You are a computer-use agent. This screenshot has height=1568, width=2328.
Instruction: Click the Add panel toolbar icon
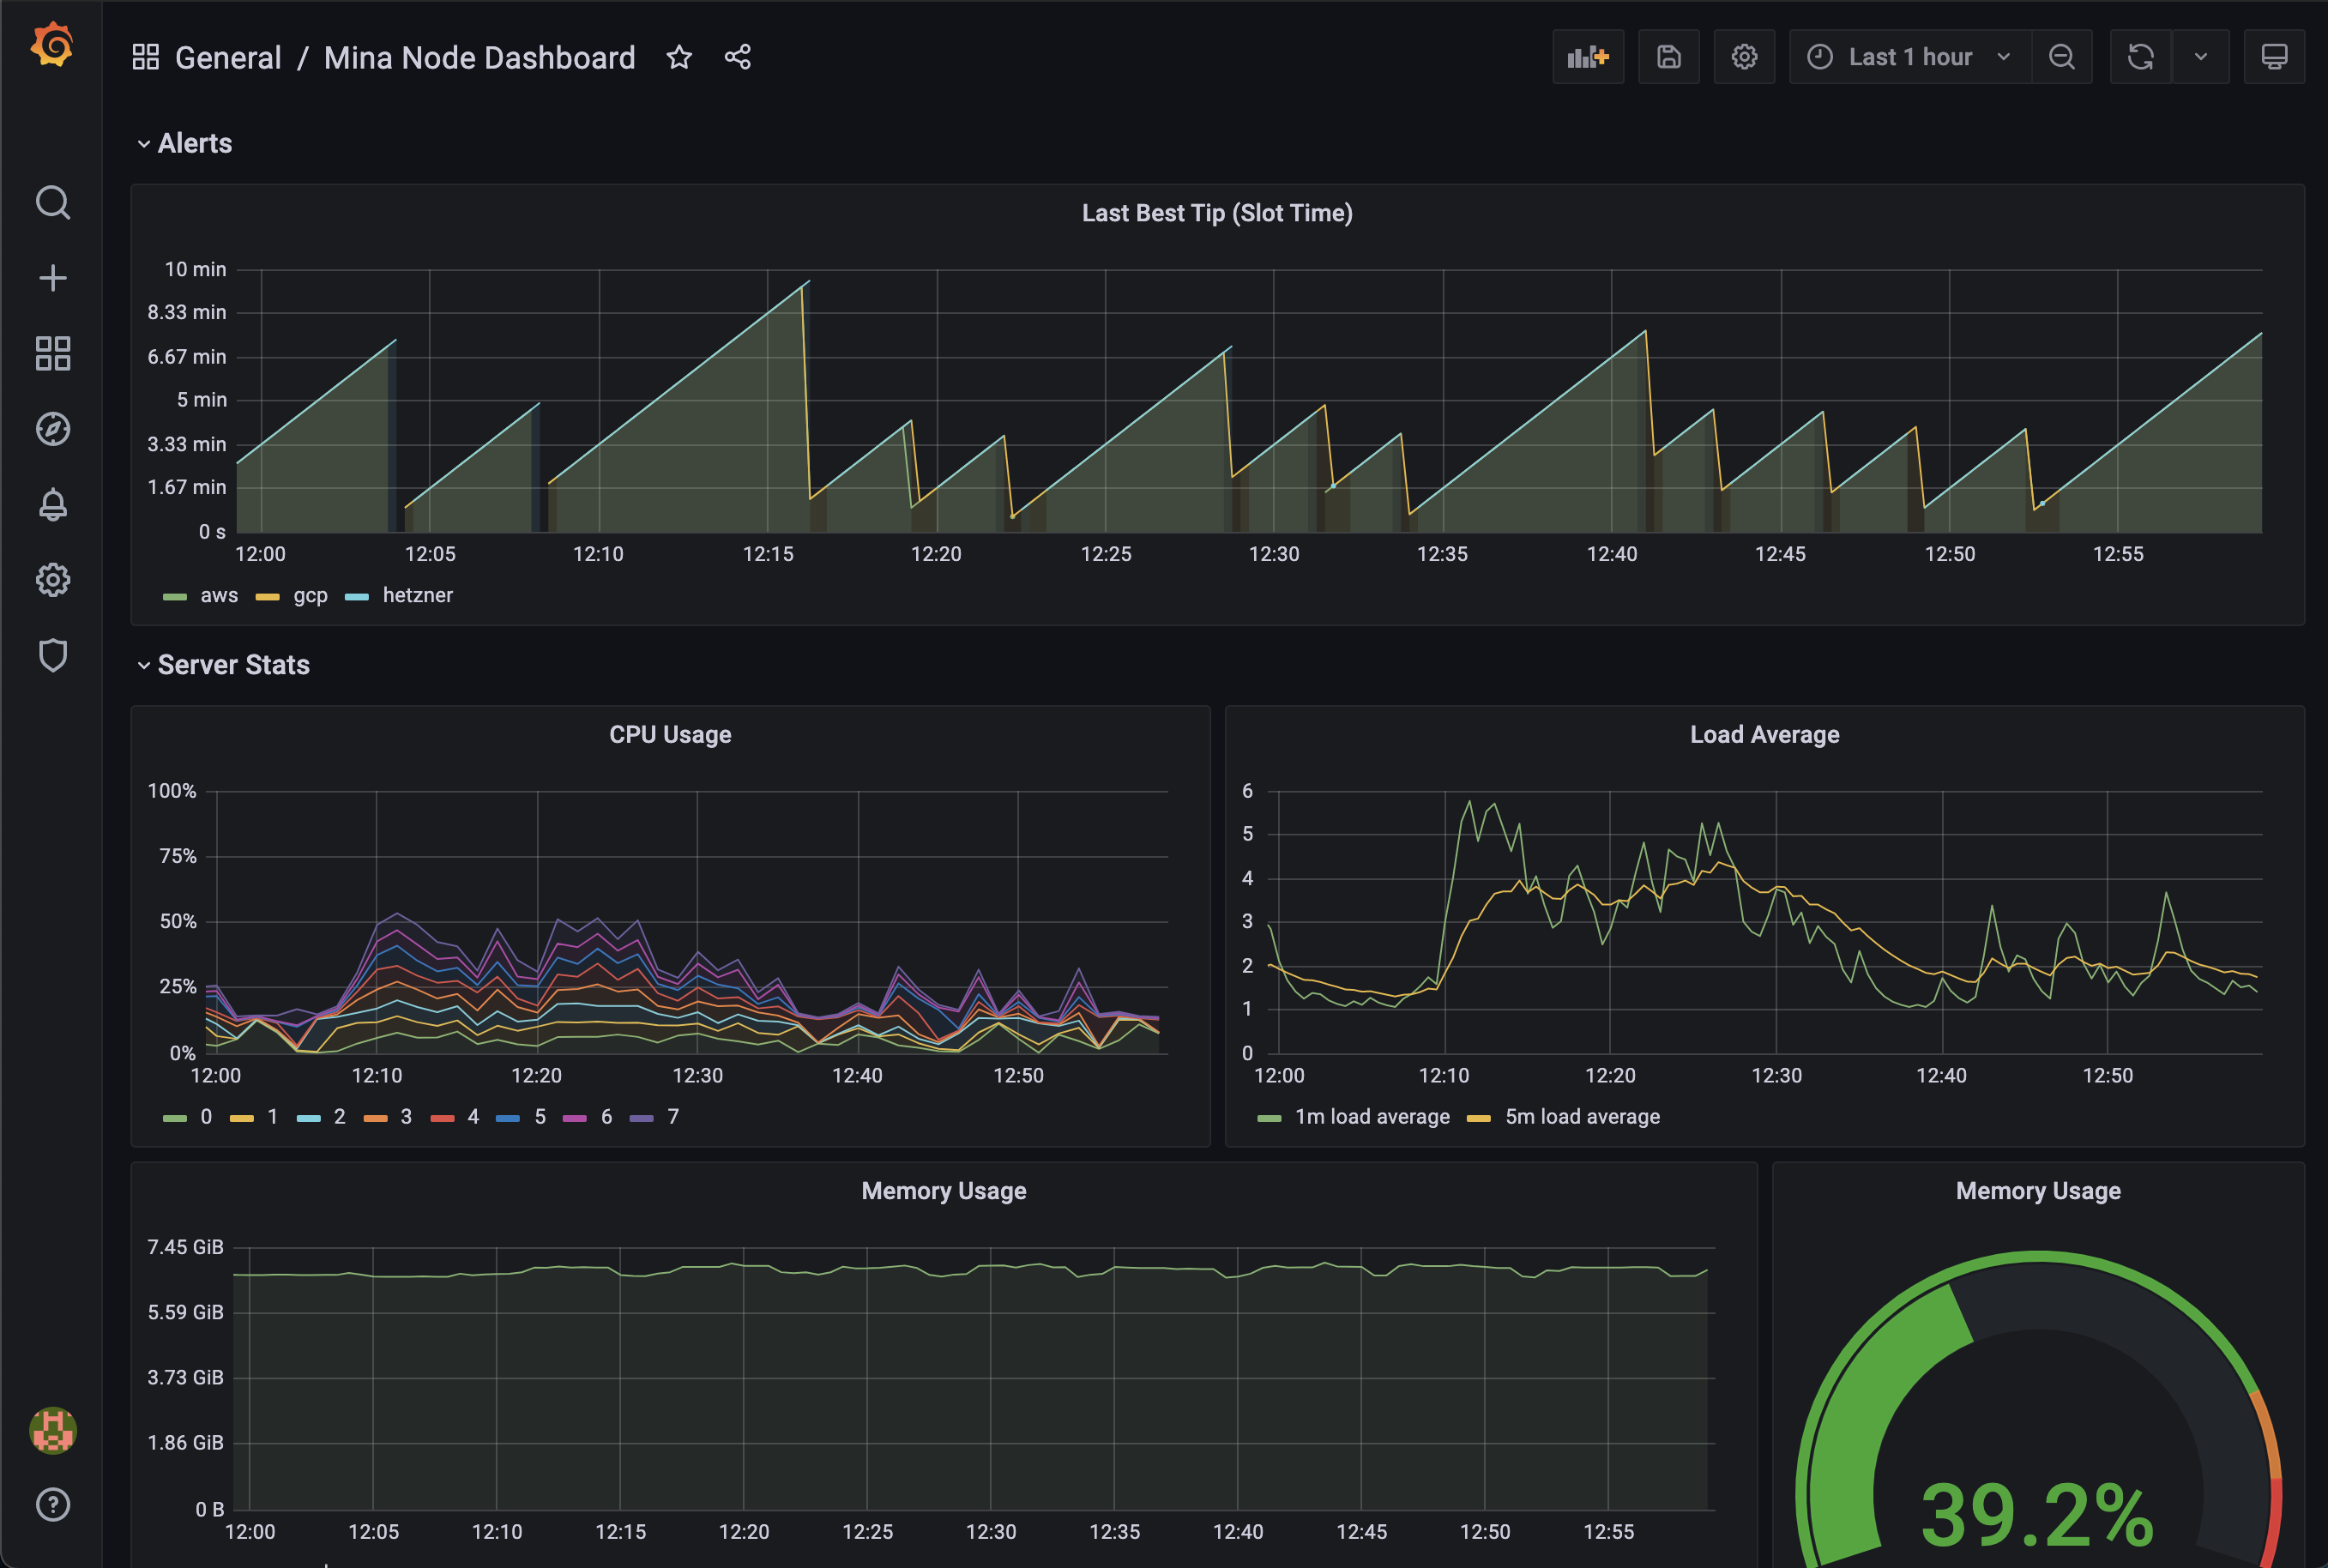(x=1587, y=57)
